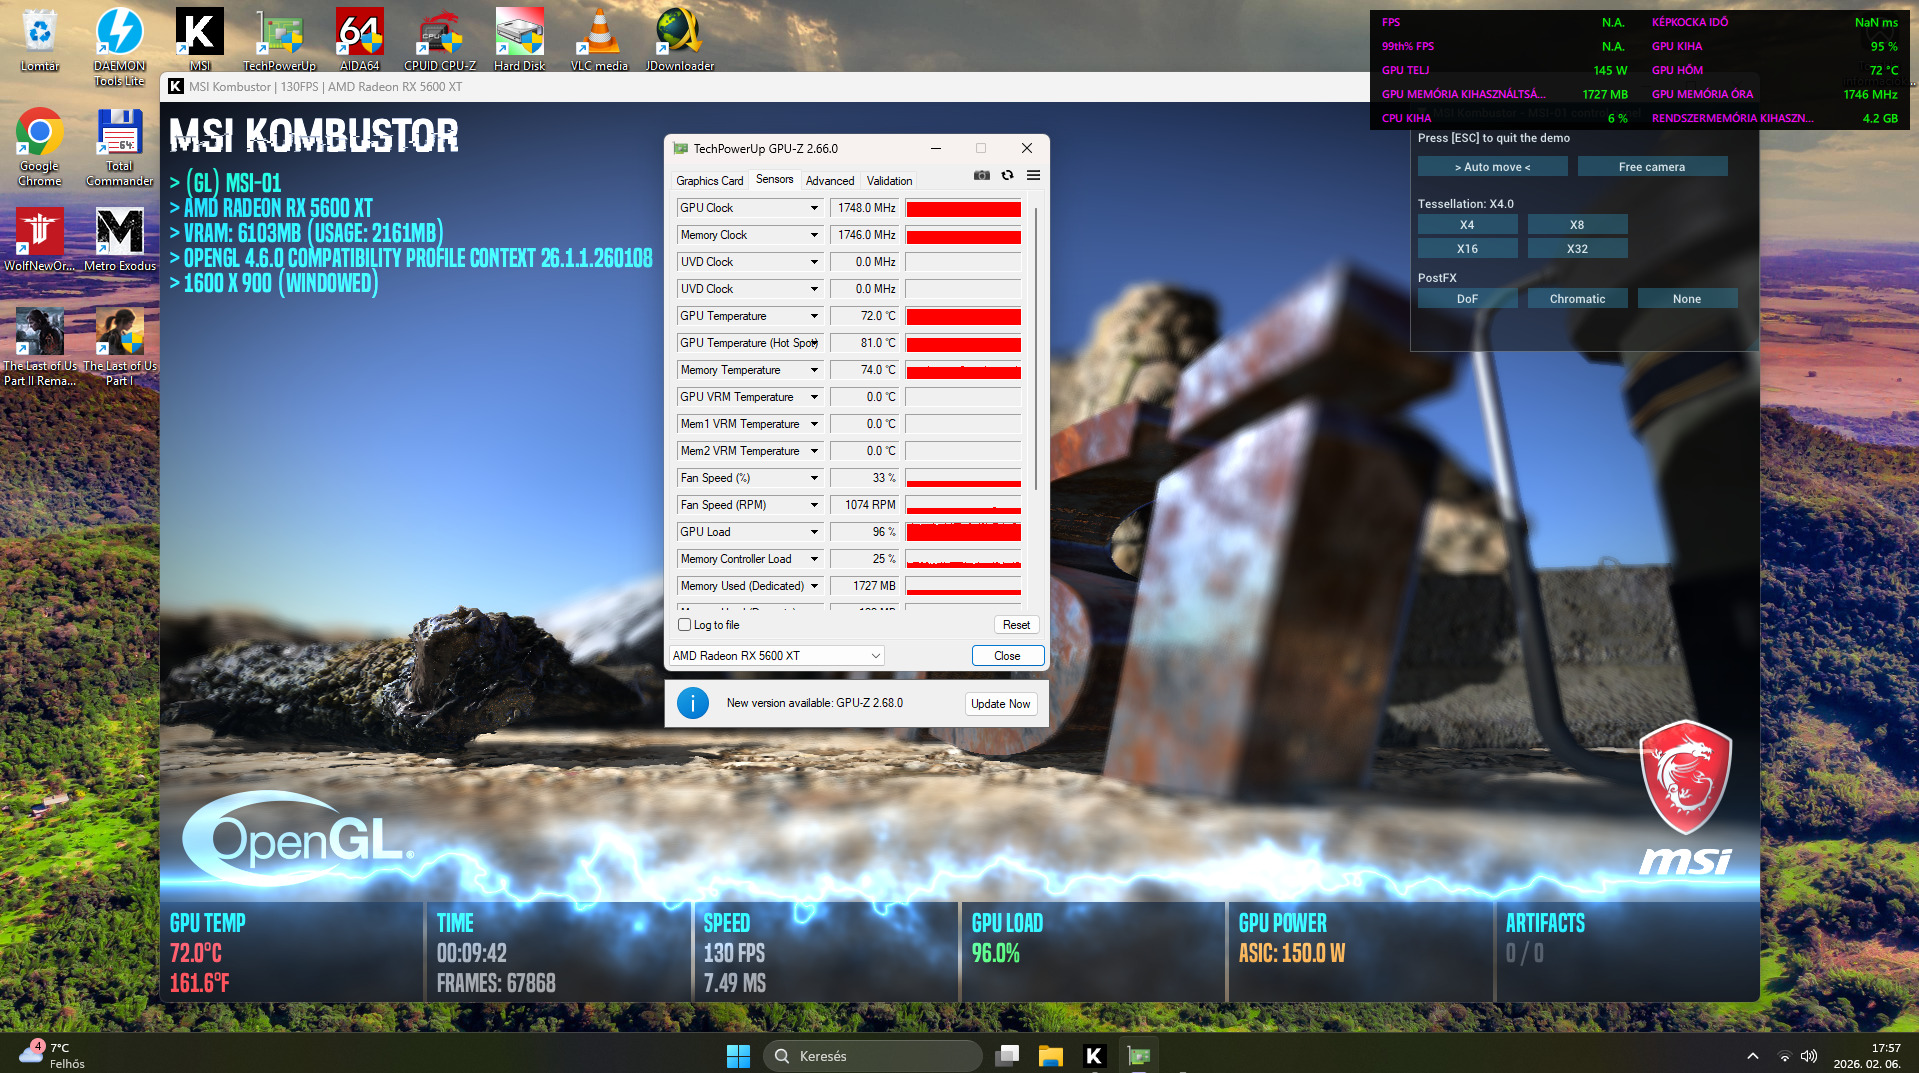Expand the Fan Speed (%) sensor dropdown
Image resolution: width=1919 pixels, height=1073 pixels.
(x=814, y=478)
